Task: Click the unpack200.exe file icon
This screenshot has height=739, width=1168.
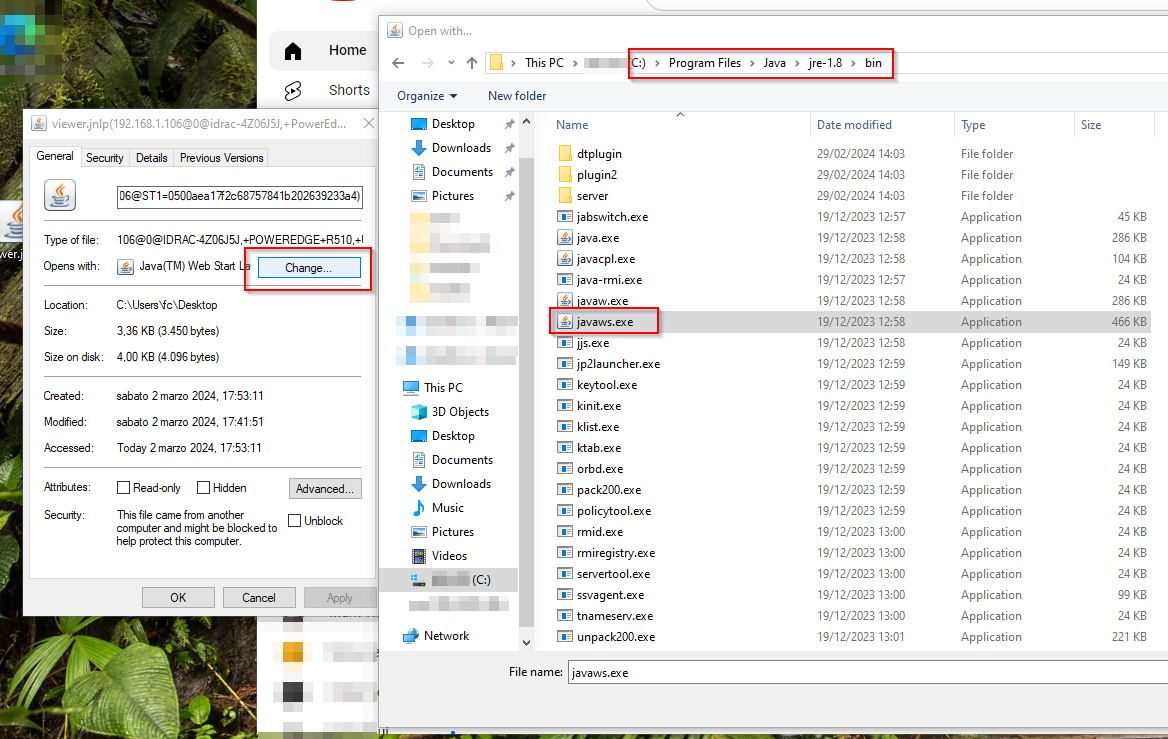Action: click(565, 637)
